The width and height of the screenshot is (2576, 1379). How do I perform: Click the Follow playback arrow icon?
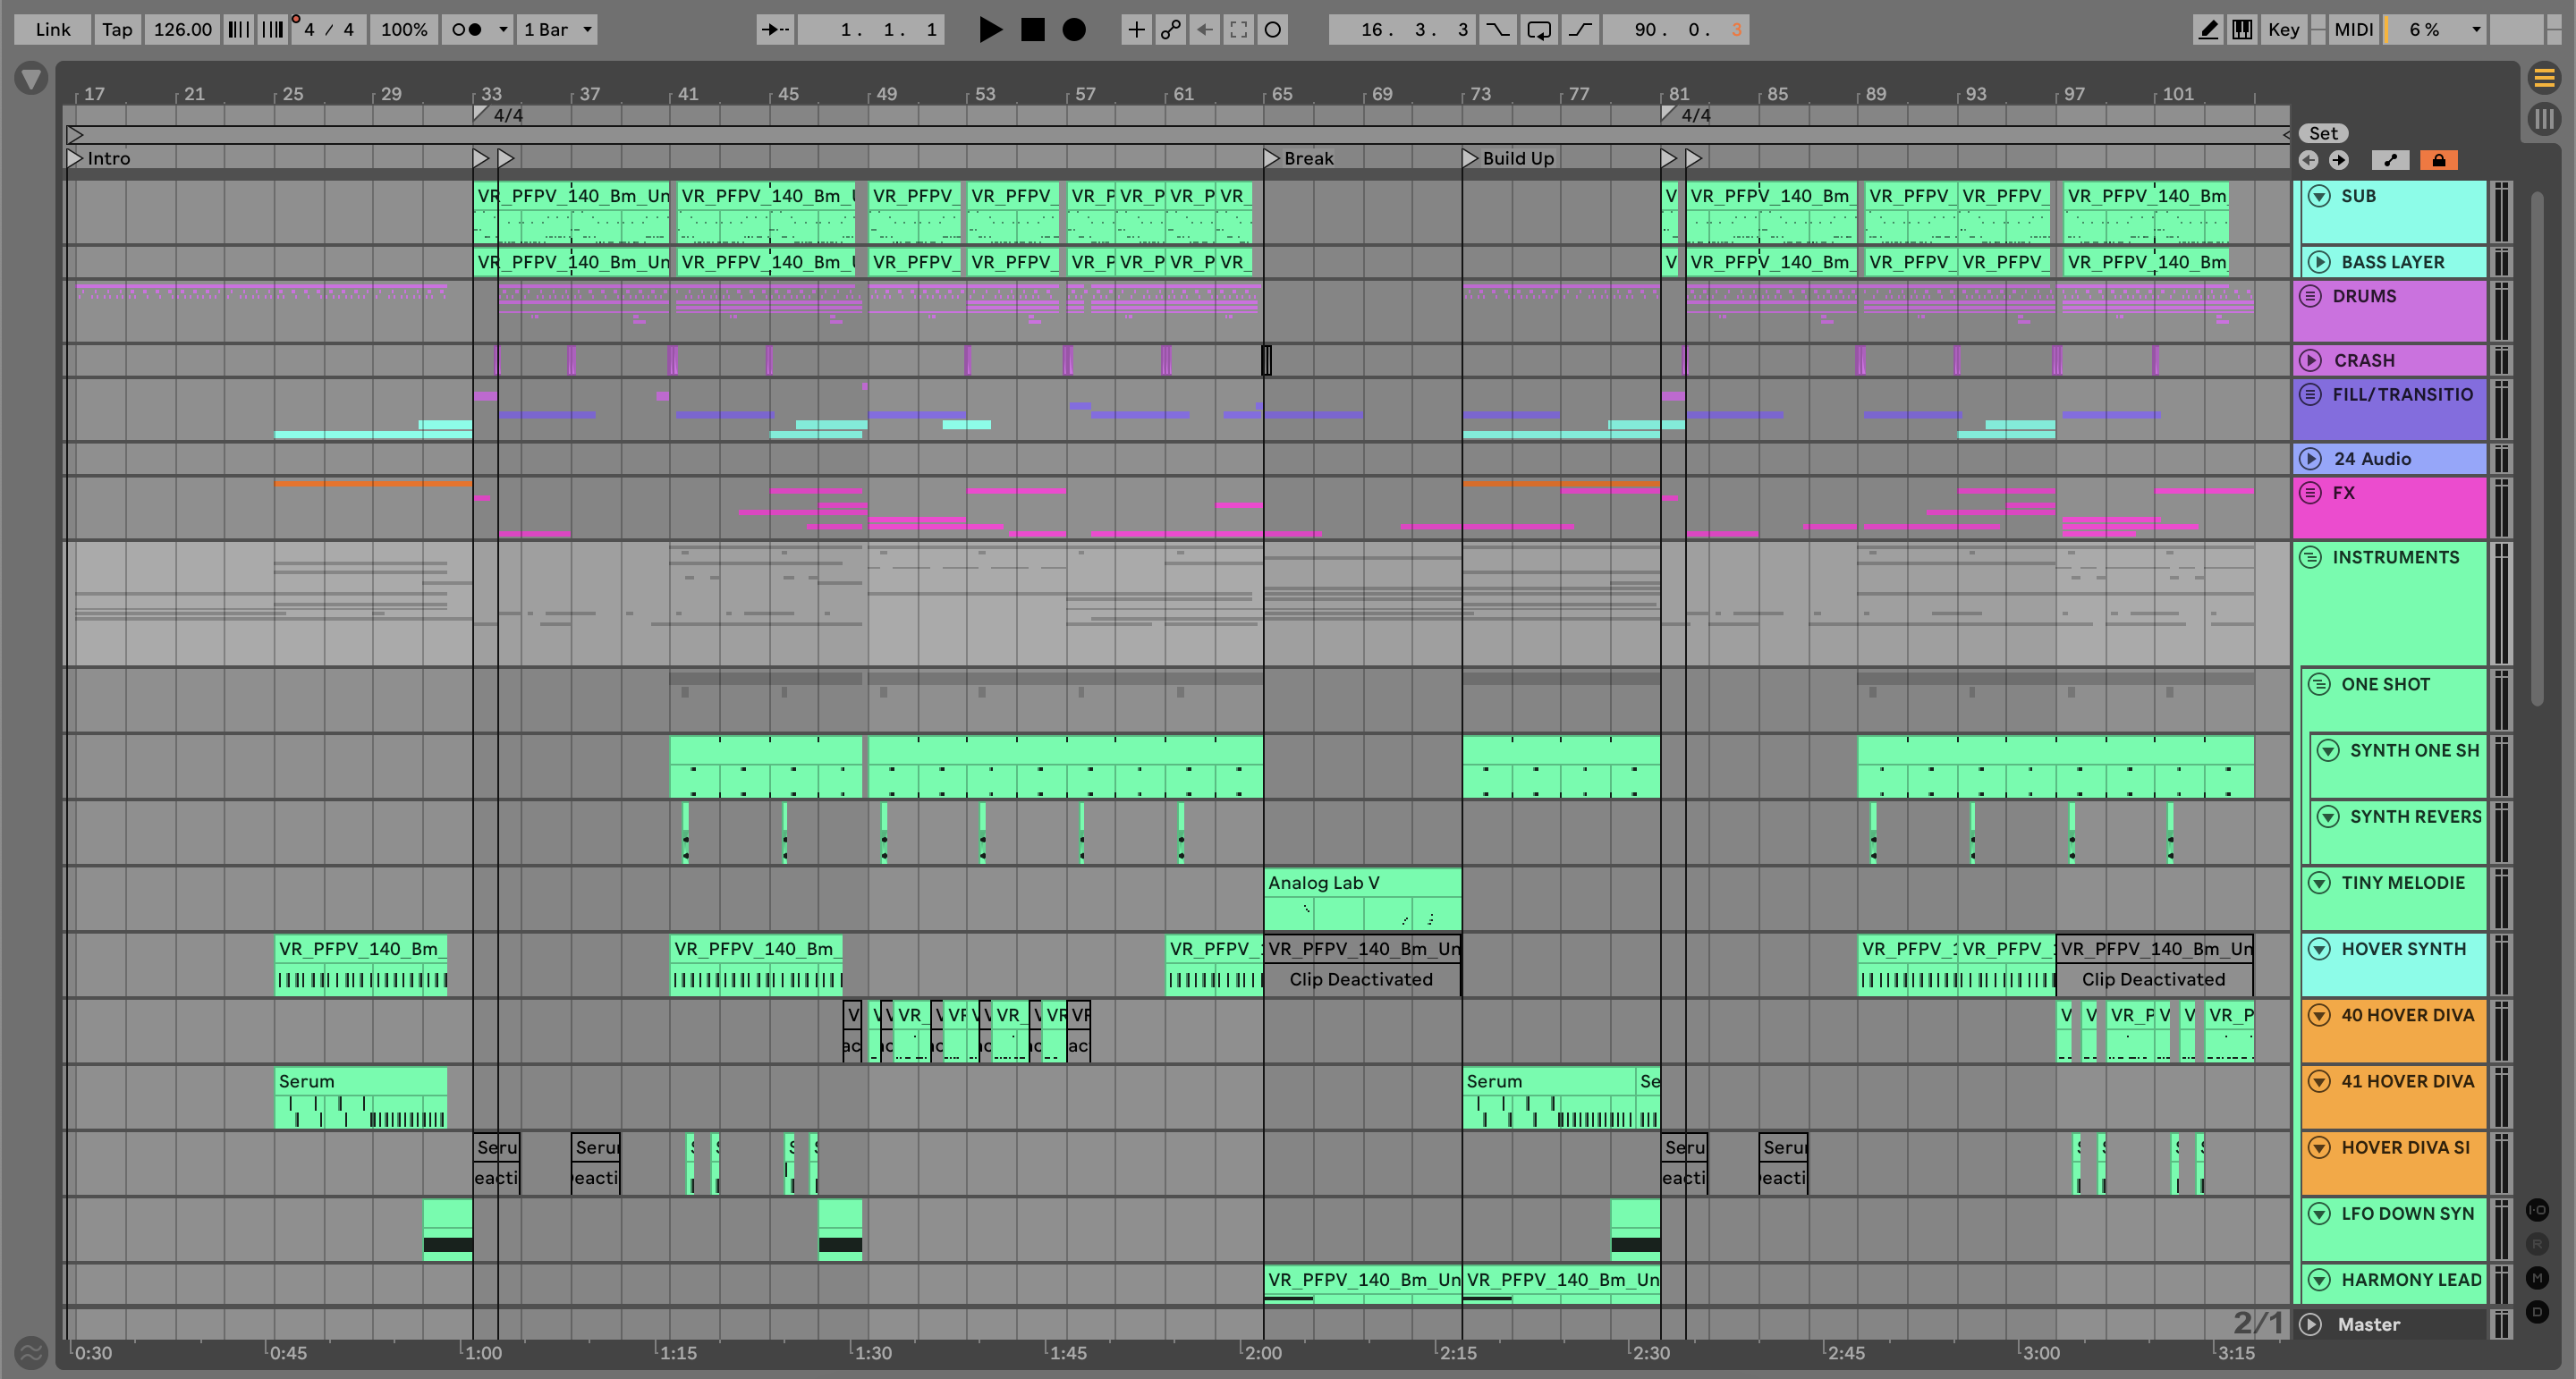(774, 30)
